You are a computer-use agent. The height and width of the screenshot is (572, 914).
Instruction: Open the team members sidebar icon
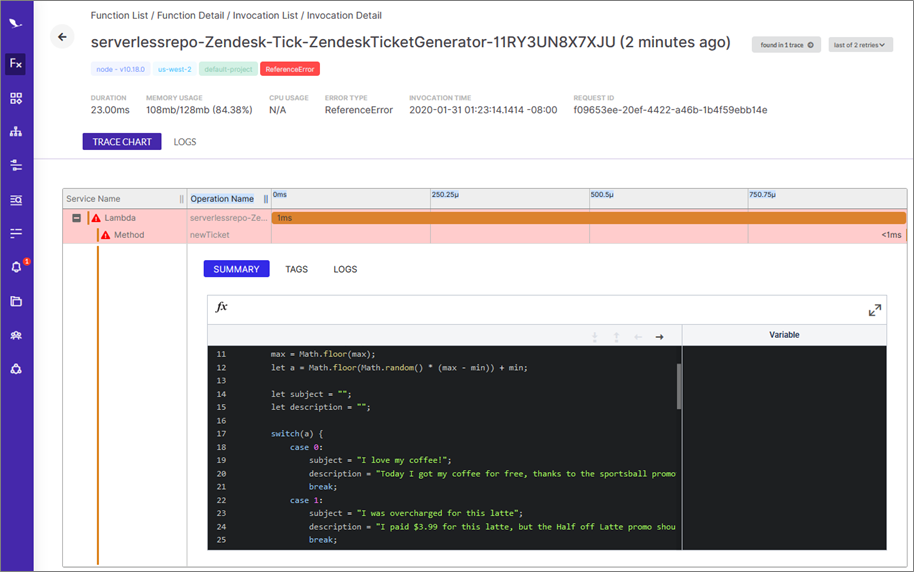[x=16, y=335]
